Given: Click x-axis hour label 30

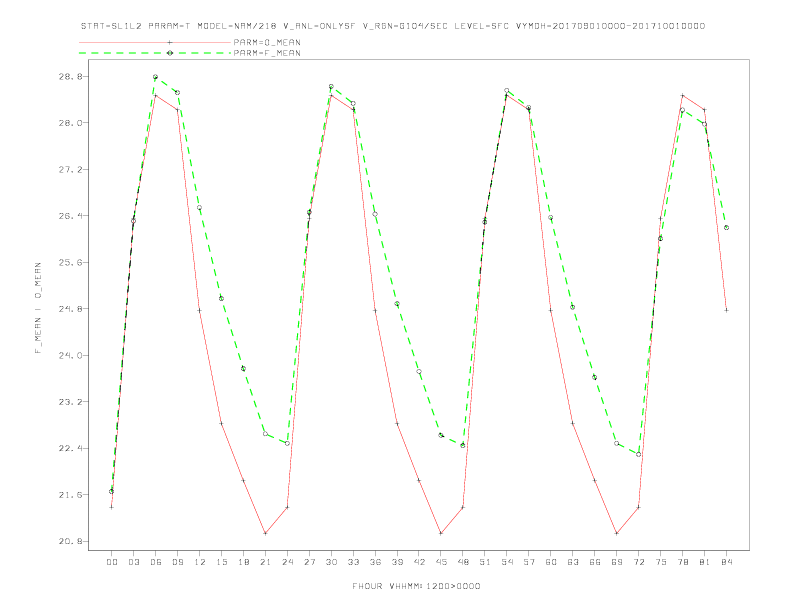Looking at the screenshot, I should coord(331,562).
